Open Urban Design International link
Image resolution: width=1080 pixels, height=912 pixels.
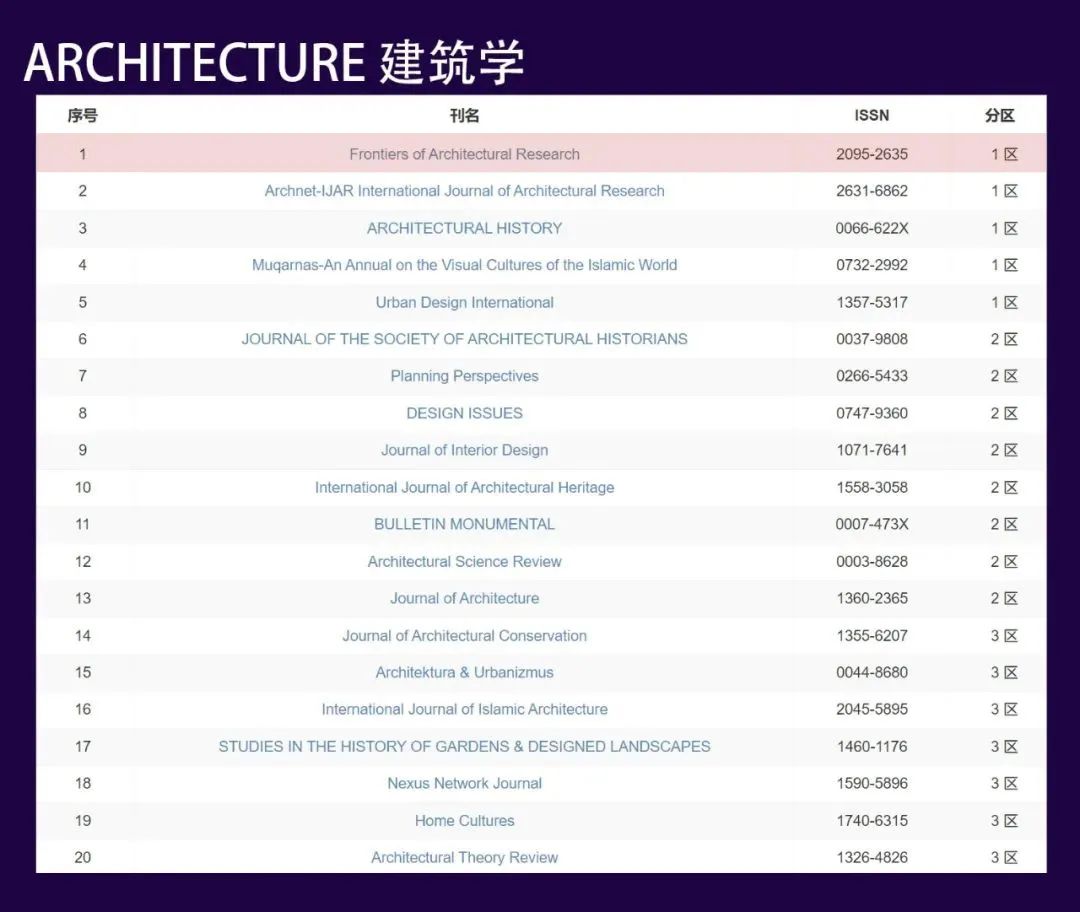tap(464, 302)
